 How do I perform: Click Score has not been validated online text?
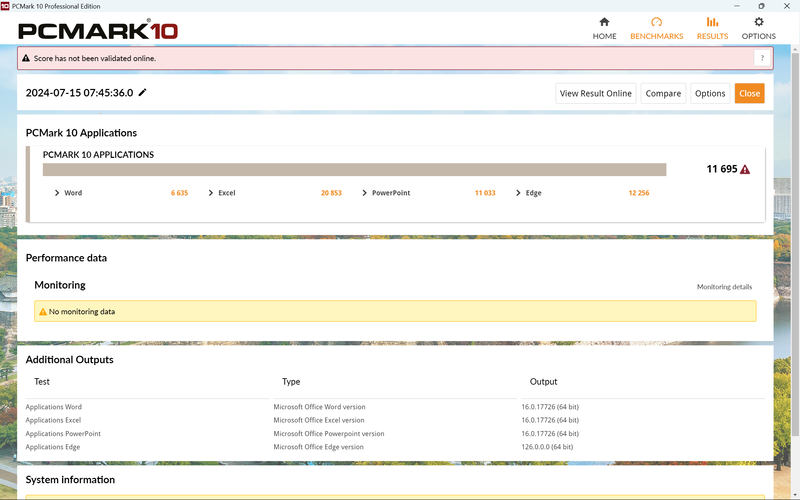pyautogui.click(x=95, y=58)
